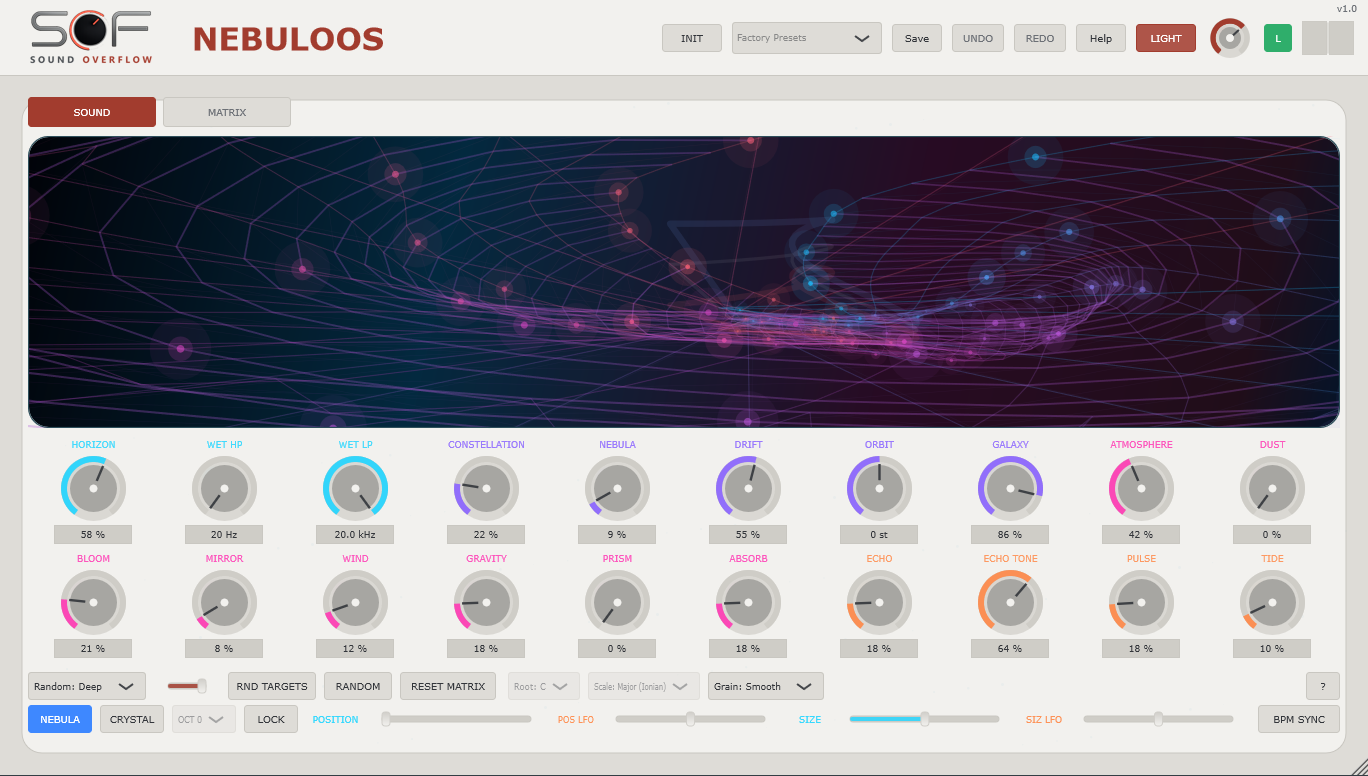Image resolution: width=1368 pixels, height=776 pixels.
Task: Click the Nebula amount knob
Action: click(617, 489)
